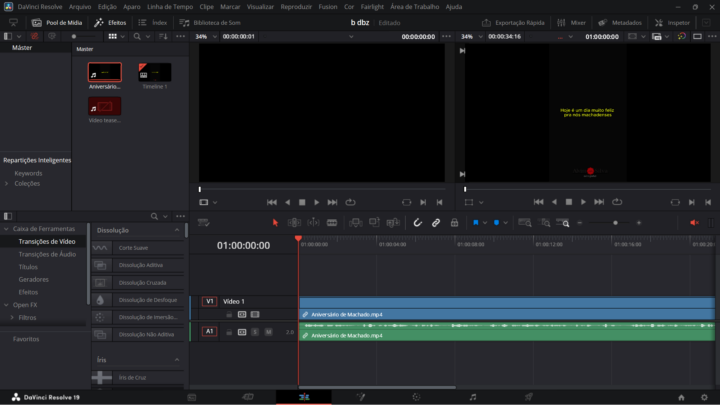Toggle Solo button on audio track A1

(x=255, y=332)
